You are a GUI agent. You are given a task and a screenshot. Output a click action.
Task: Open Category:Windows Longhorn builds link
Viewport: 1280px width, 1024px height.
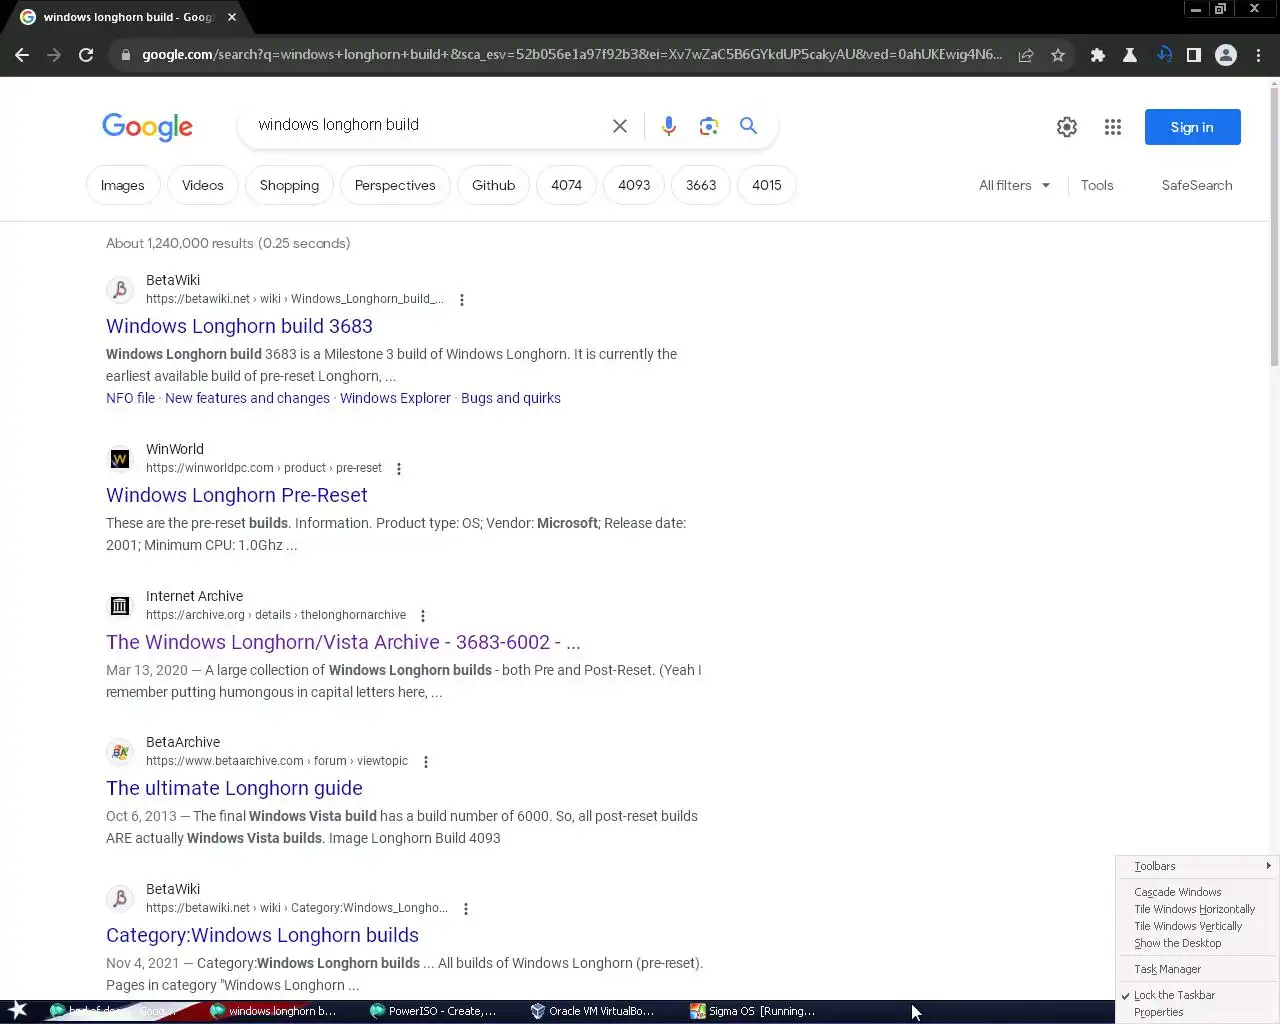tap(262, 935)
